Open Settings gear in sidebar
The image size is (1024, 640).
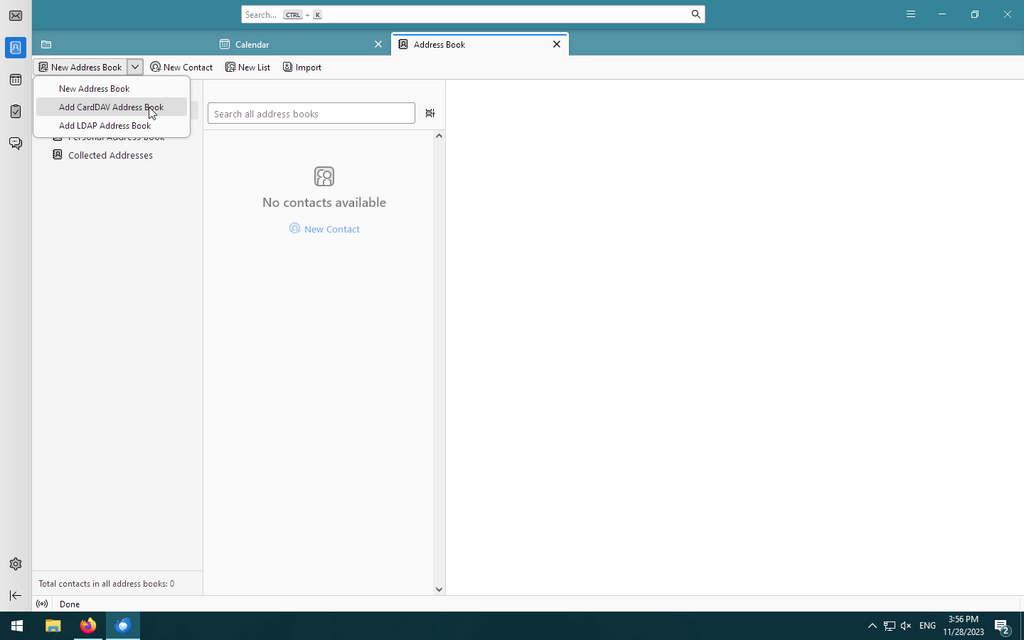coord(15,564)
